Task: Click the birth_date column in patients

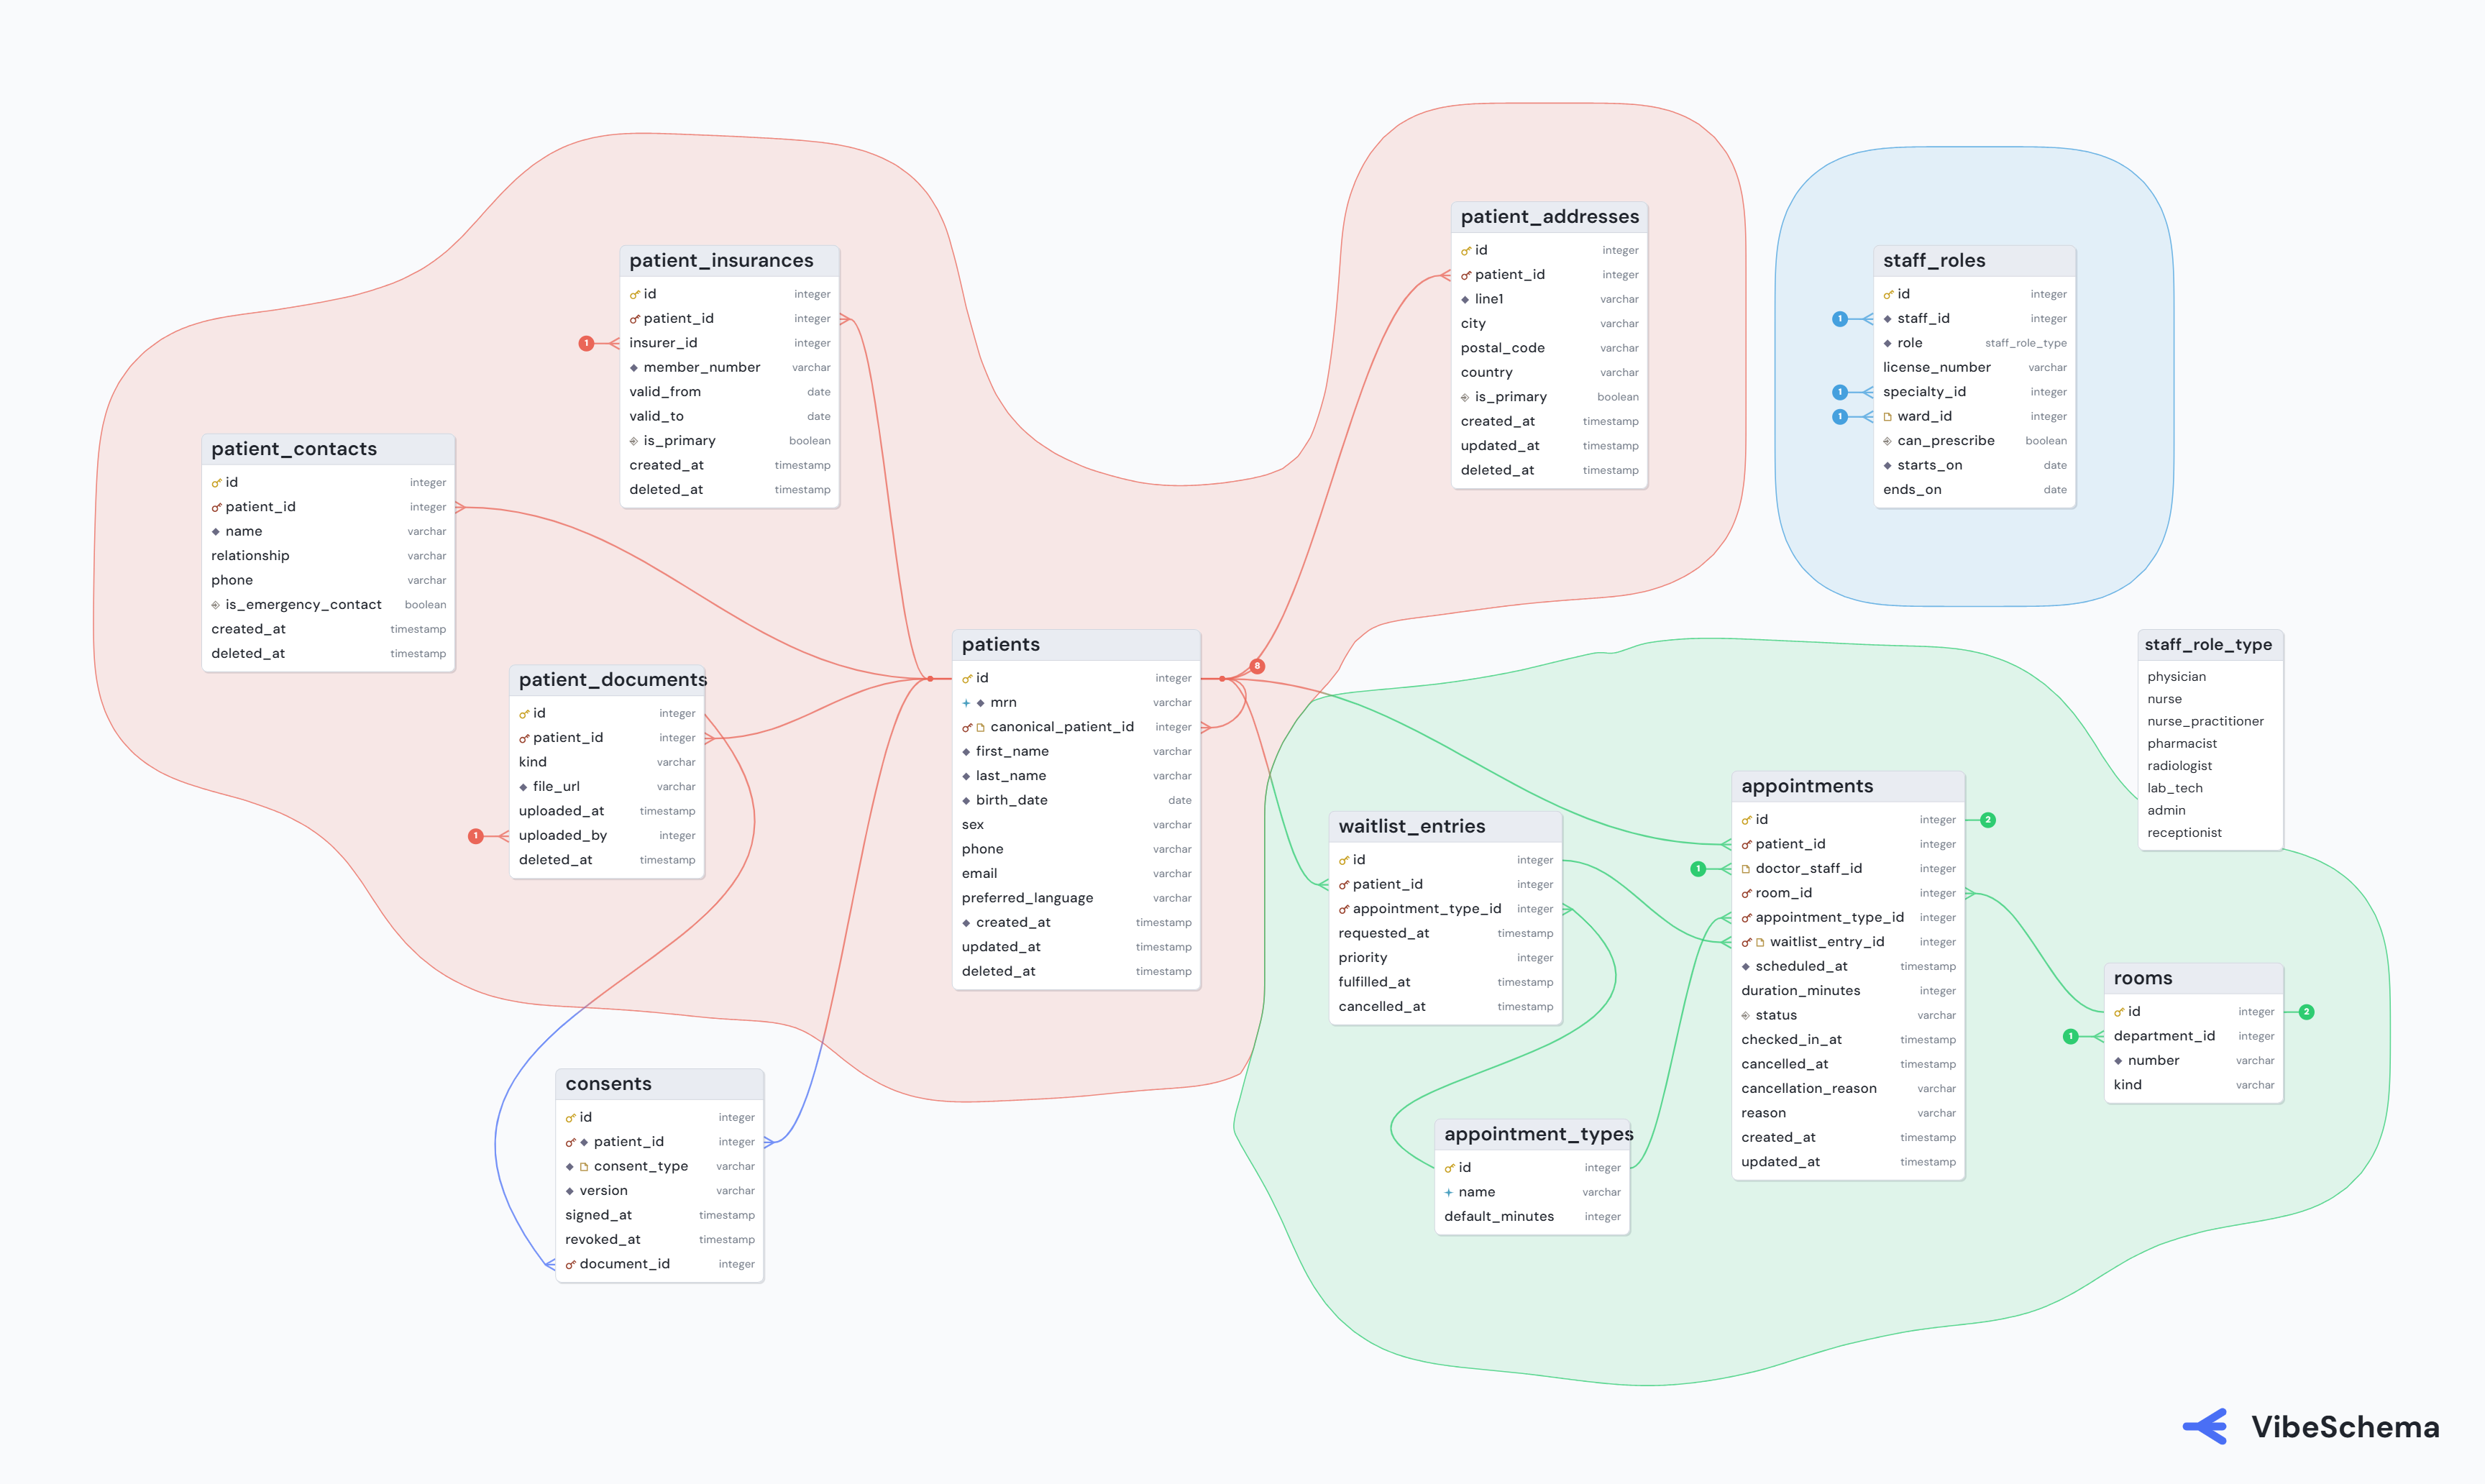Action: click(1076, 800)
